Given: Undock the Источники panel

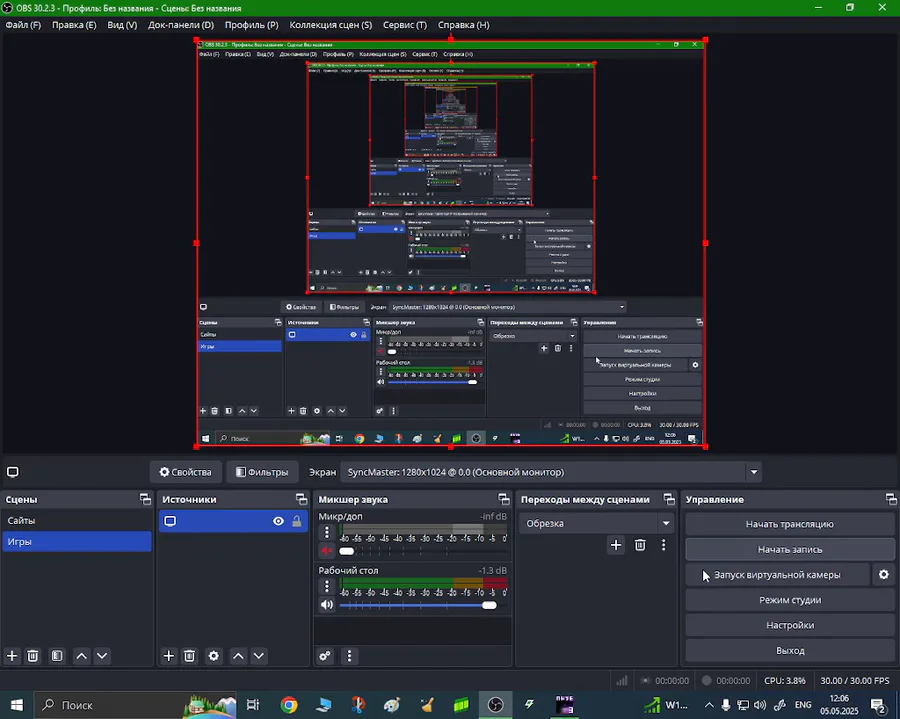Looking at the screenshot, I should [301, 499].
